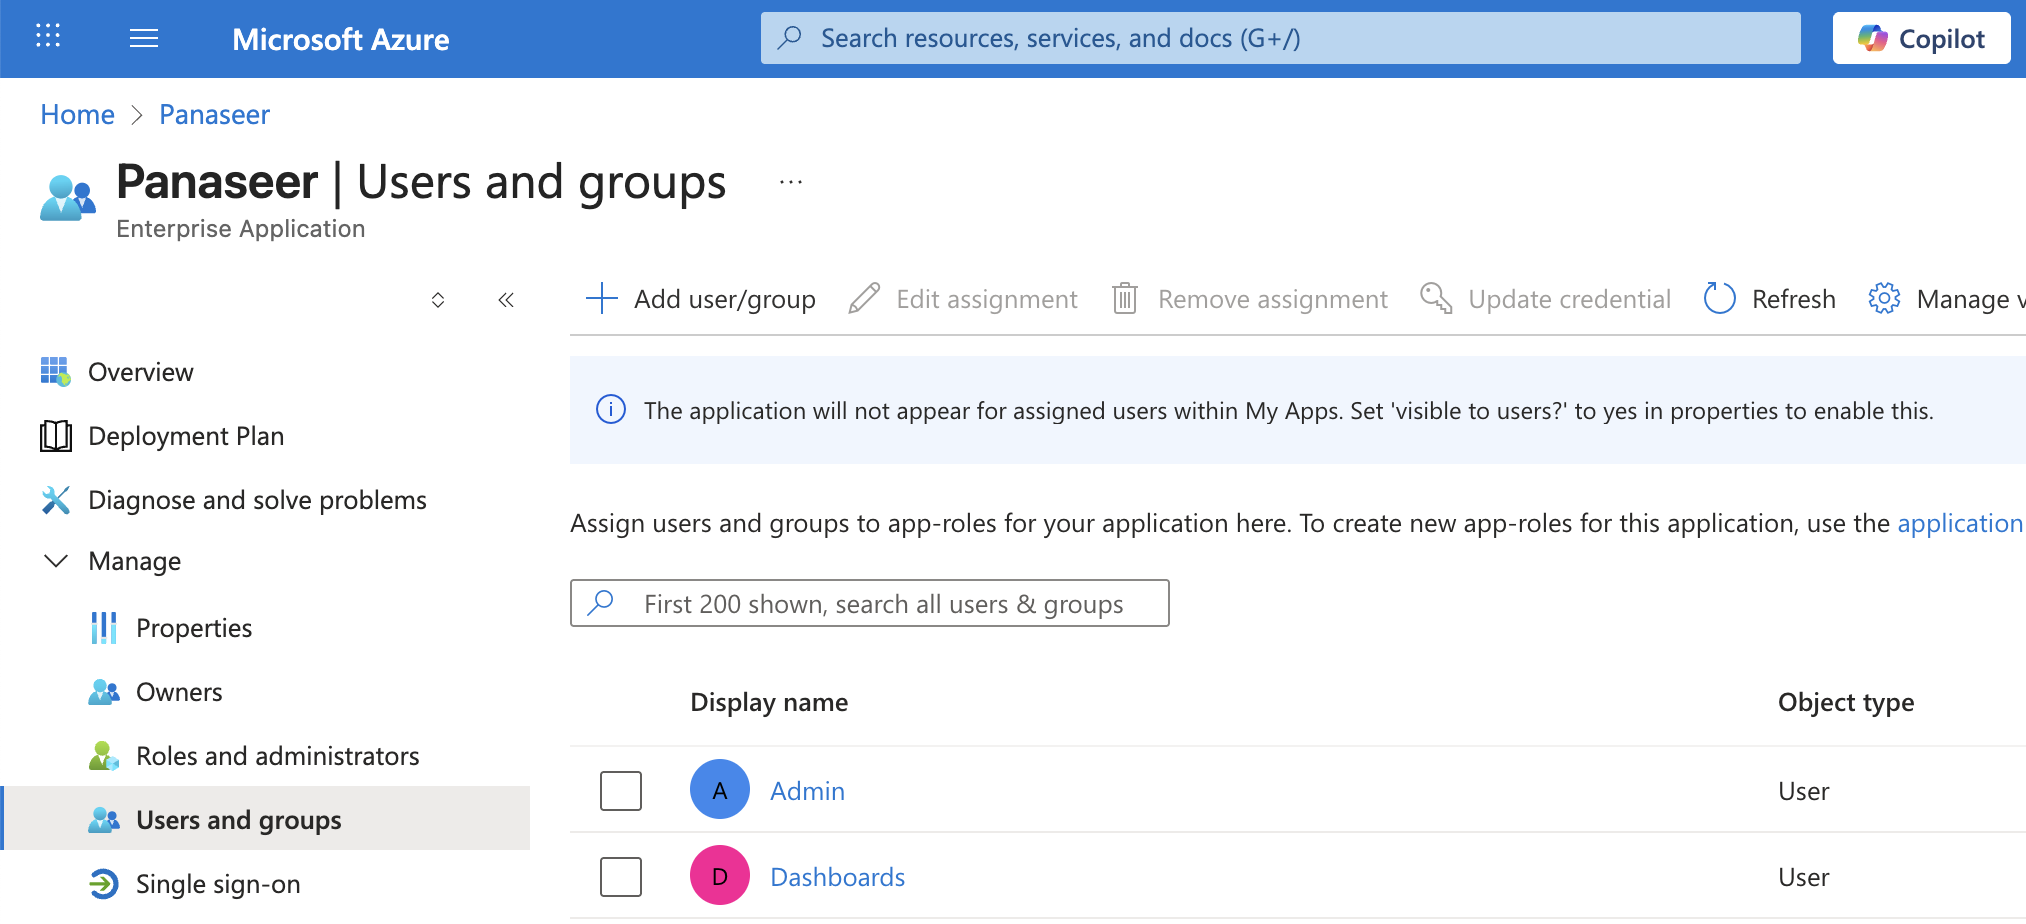2026x924 pixels.
Task: Click the Diagnose wrench icon
Action: click(x=56, y=500)
